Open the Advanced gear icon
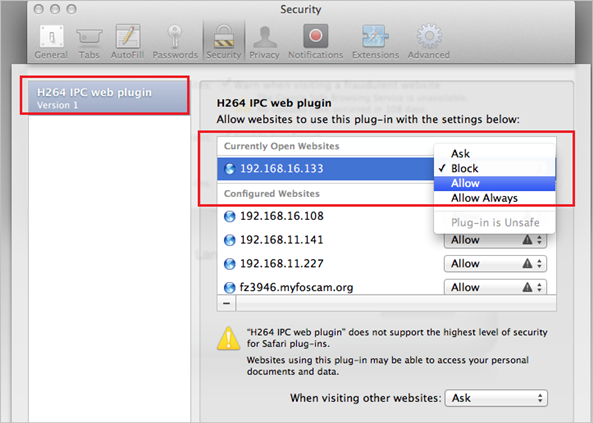The width and height of the screenshot is (593, 423). pos(429,36)
